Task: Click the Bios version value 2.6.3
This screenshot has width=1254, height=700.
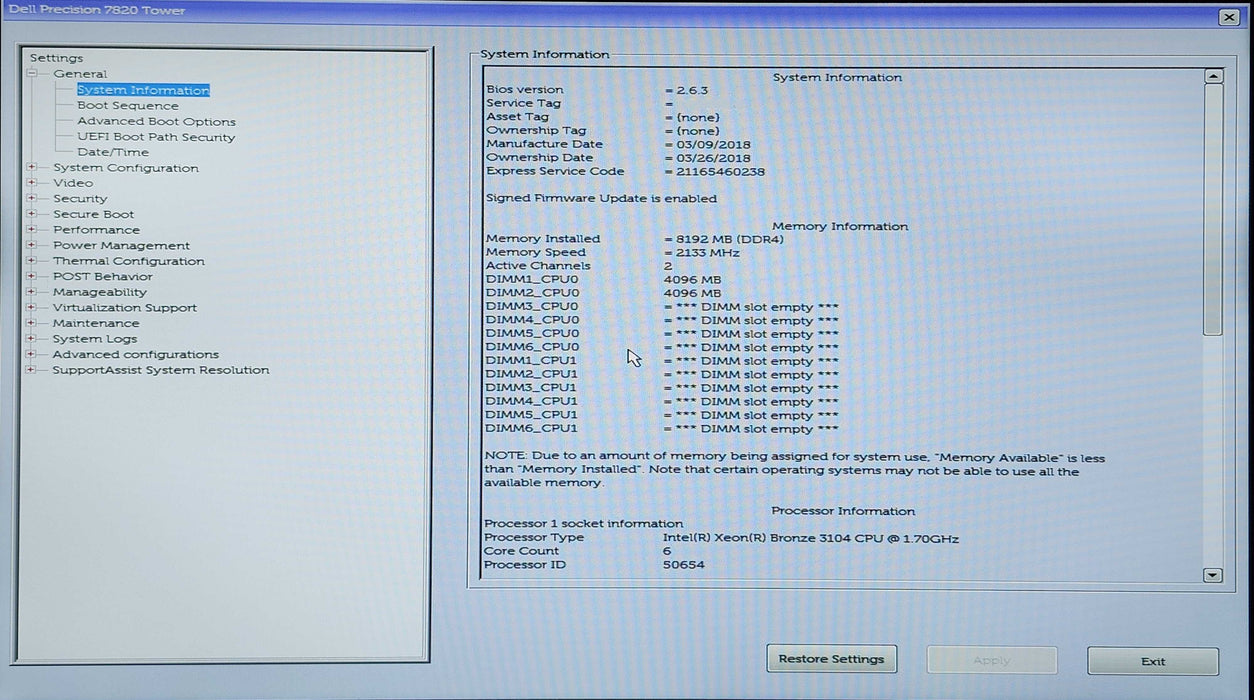Action: (692, 90)
